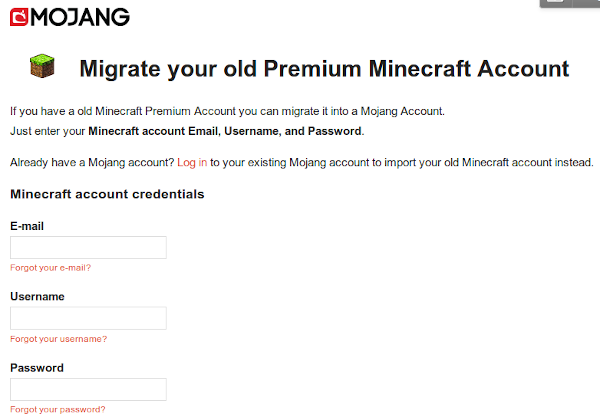
Task: Click the red Mojang logo icon
Action: pos(20,18)
